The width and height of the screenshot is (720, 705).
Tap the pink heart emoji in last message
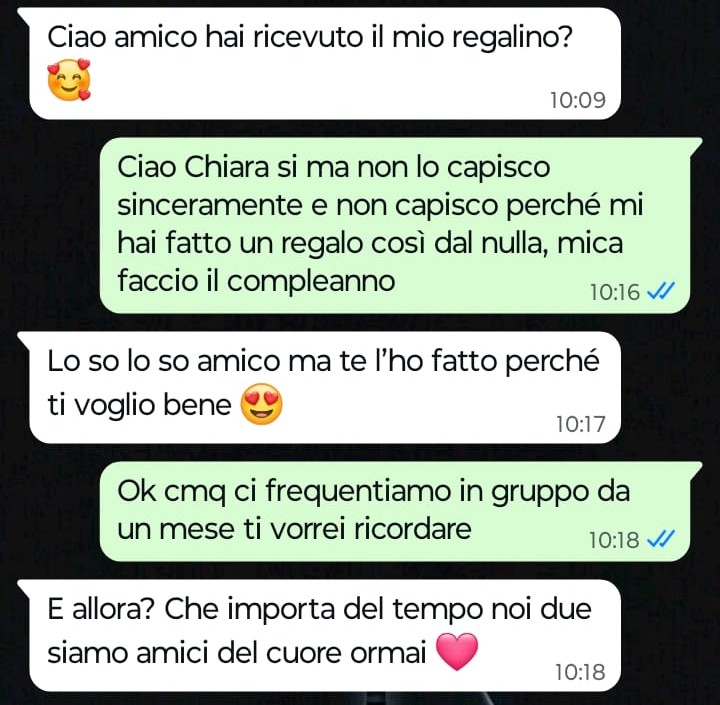[x=456, y=651]
